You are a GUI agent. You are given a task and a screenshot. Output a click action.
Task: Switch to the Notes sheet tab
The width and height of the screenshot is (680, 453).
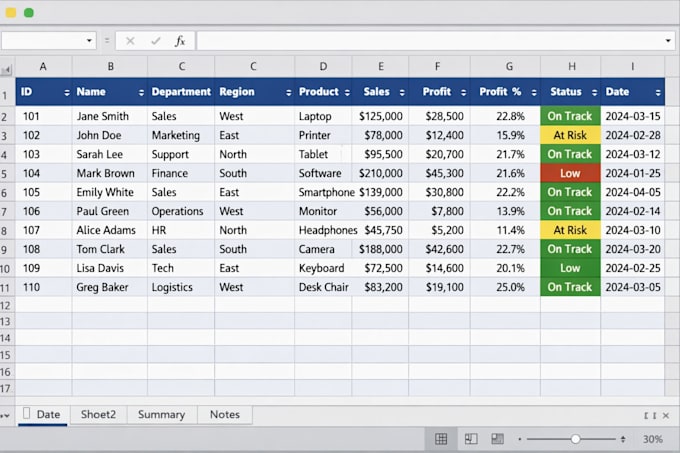point(225,415)
